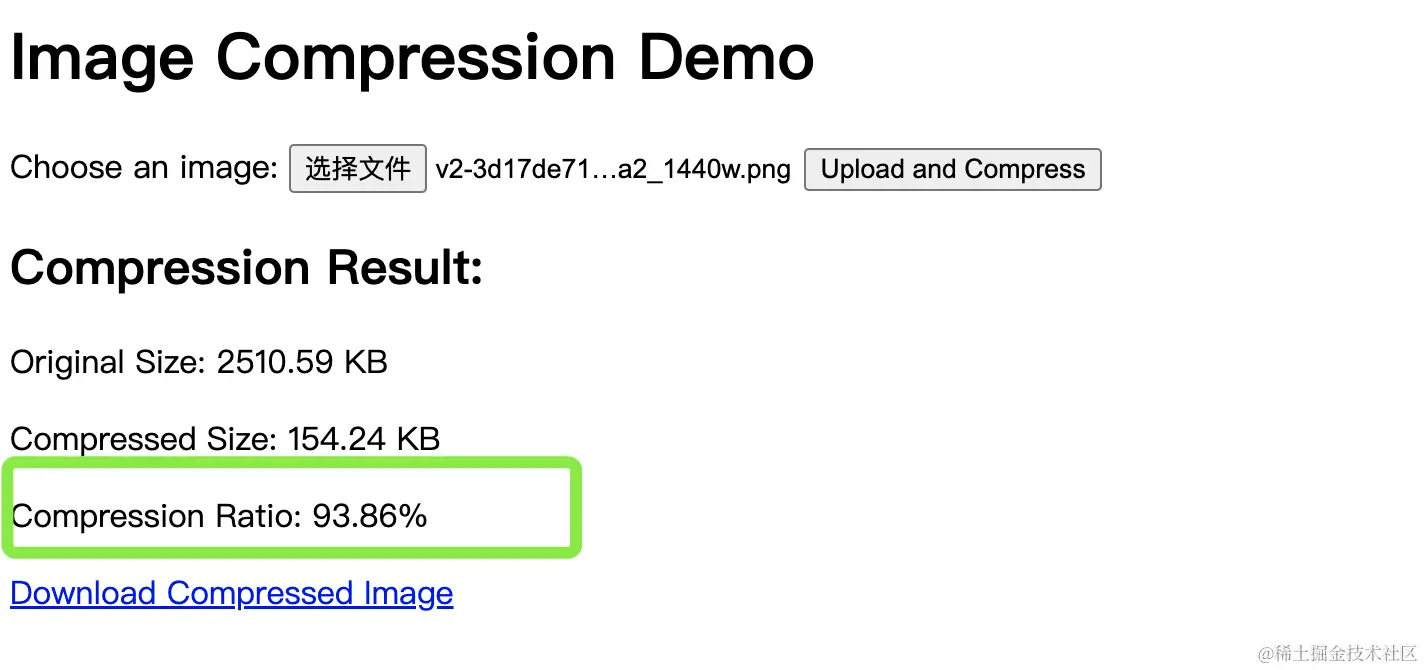Click the word Image in the title
The width and height of the screenshot is (1424, 670).
pyautogui.click(x=101, y=58)
